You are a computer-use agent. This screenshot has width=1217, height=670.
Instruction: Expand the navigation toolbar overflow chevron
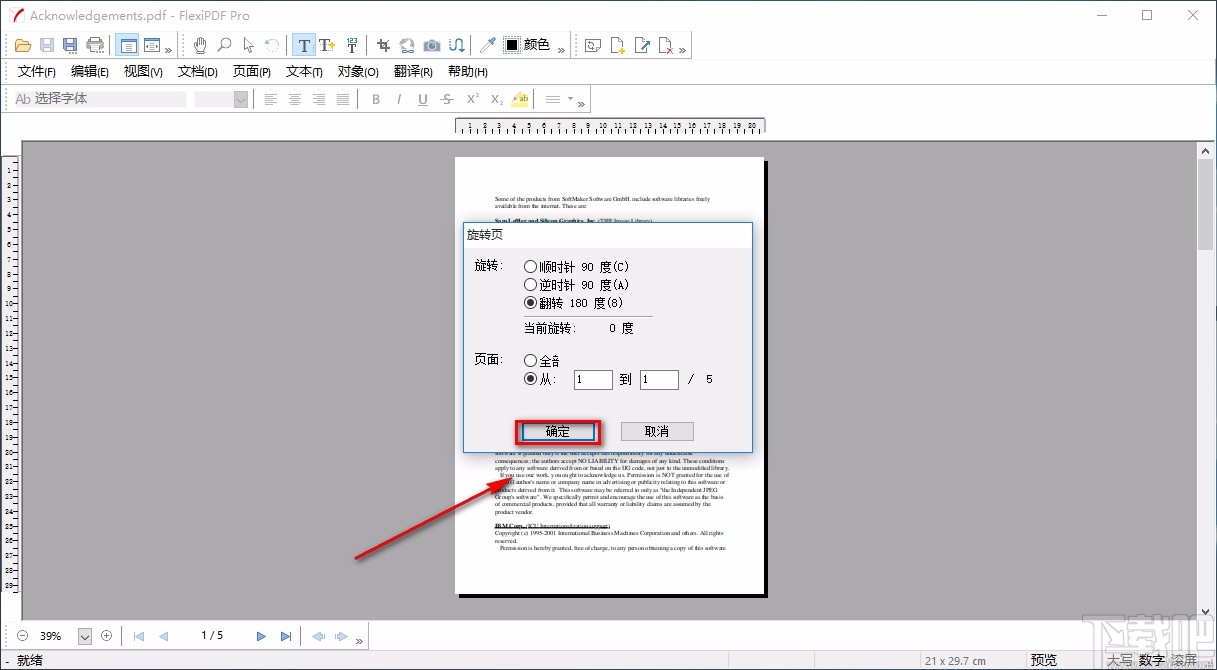(359, 639)
